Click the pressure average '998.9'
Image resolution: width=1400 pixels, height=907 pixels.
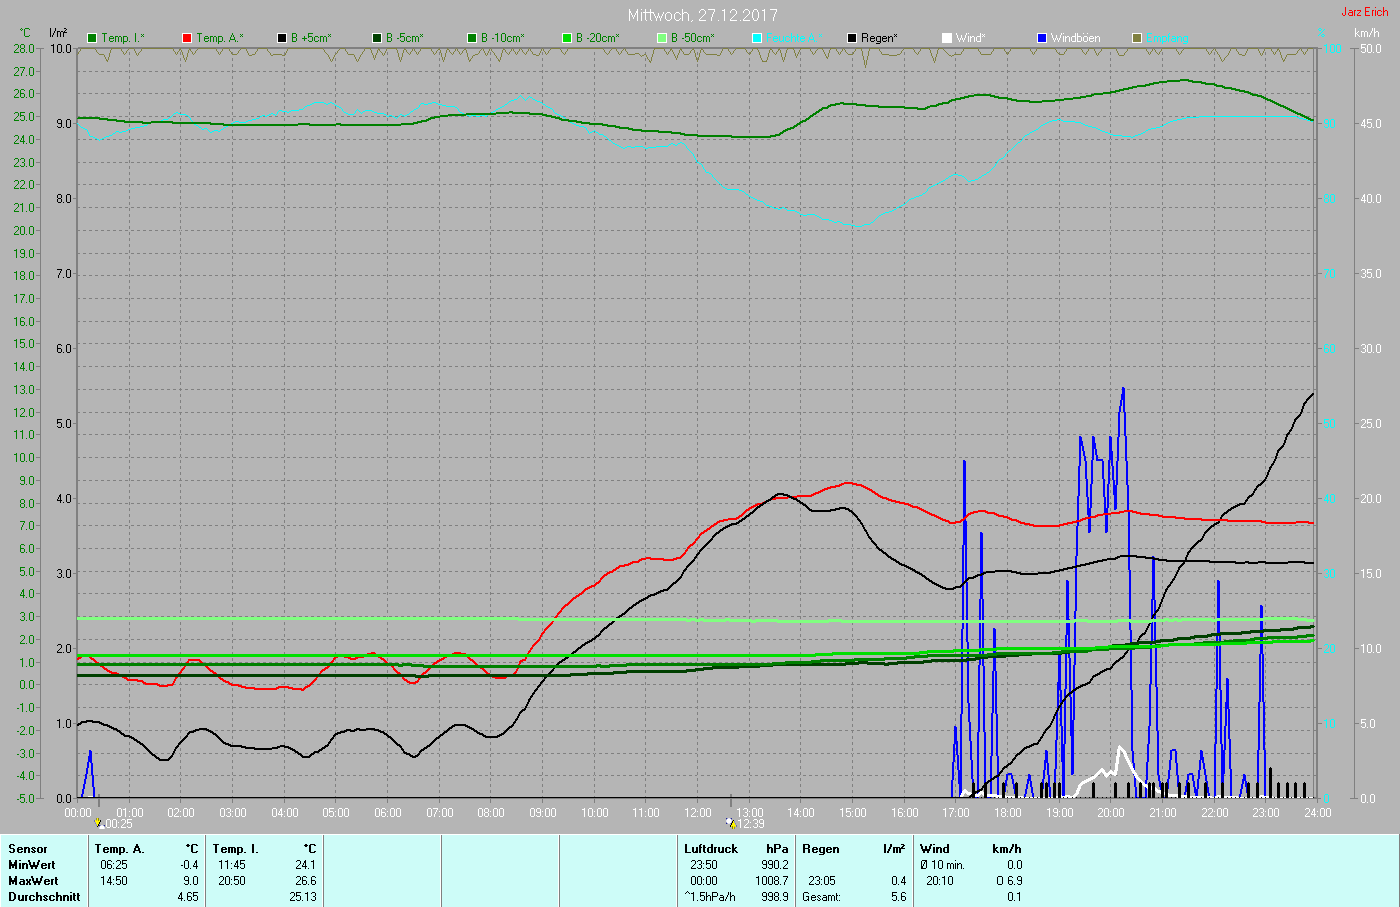[x=773, y=897]
